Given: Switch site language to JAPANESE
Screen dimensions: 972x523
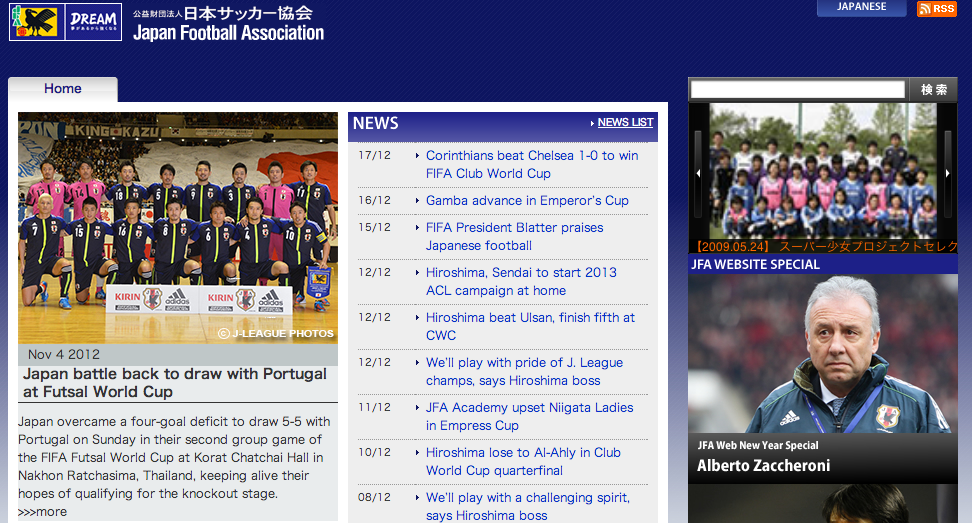Looking at the screenshot, I should pos(861,7).
